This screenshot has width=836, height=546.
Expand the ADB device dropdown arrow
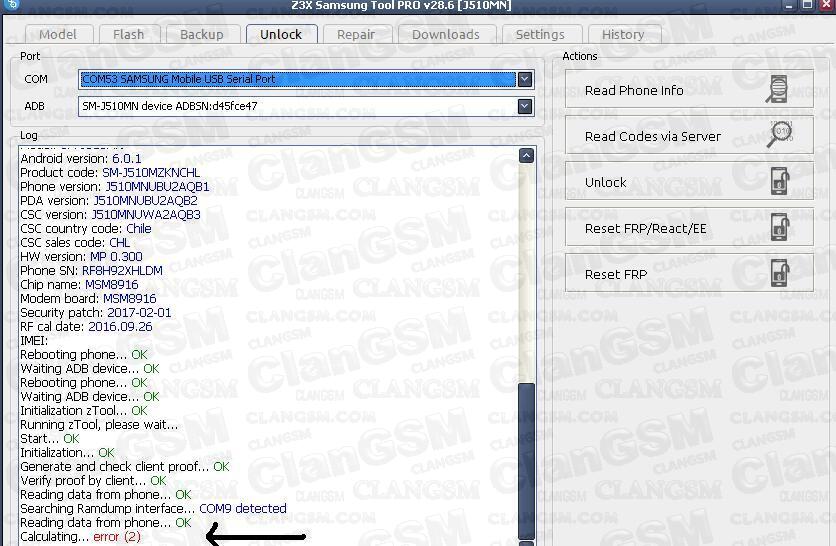pyautogui.click(x=525, y=106)
